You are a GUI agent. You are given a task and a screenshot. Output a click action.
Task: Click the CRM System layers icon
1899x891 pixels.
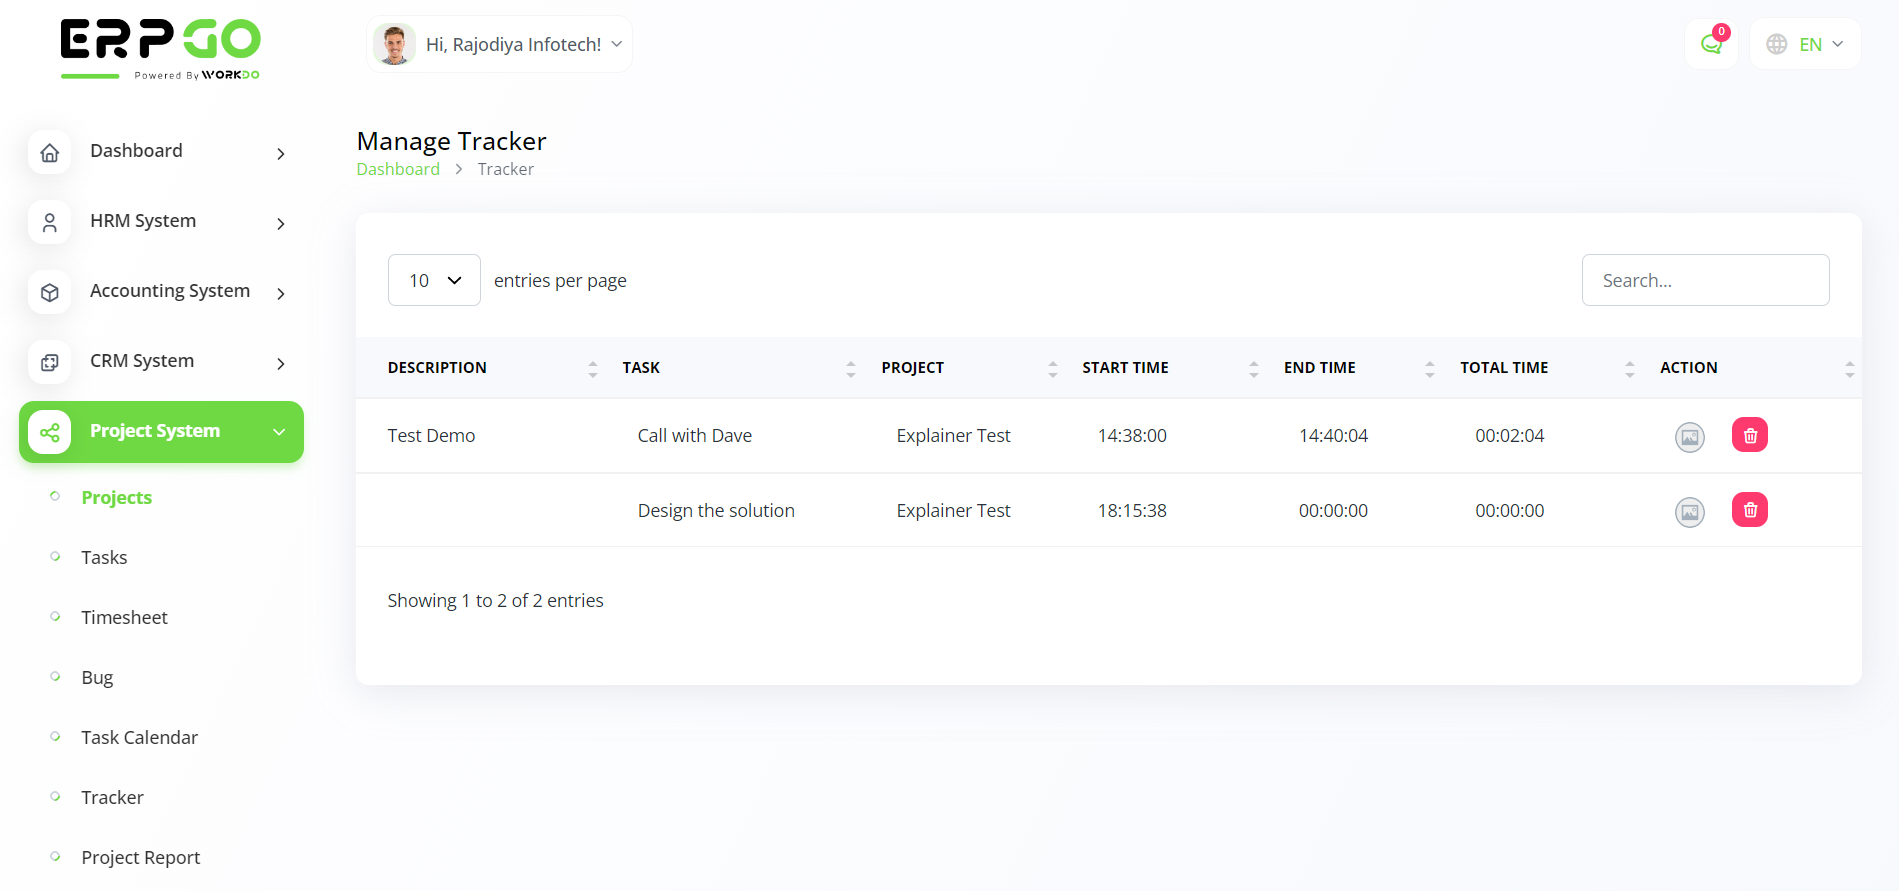pyautogui.click(x=49, y=362)
